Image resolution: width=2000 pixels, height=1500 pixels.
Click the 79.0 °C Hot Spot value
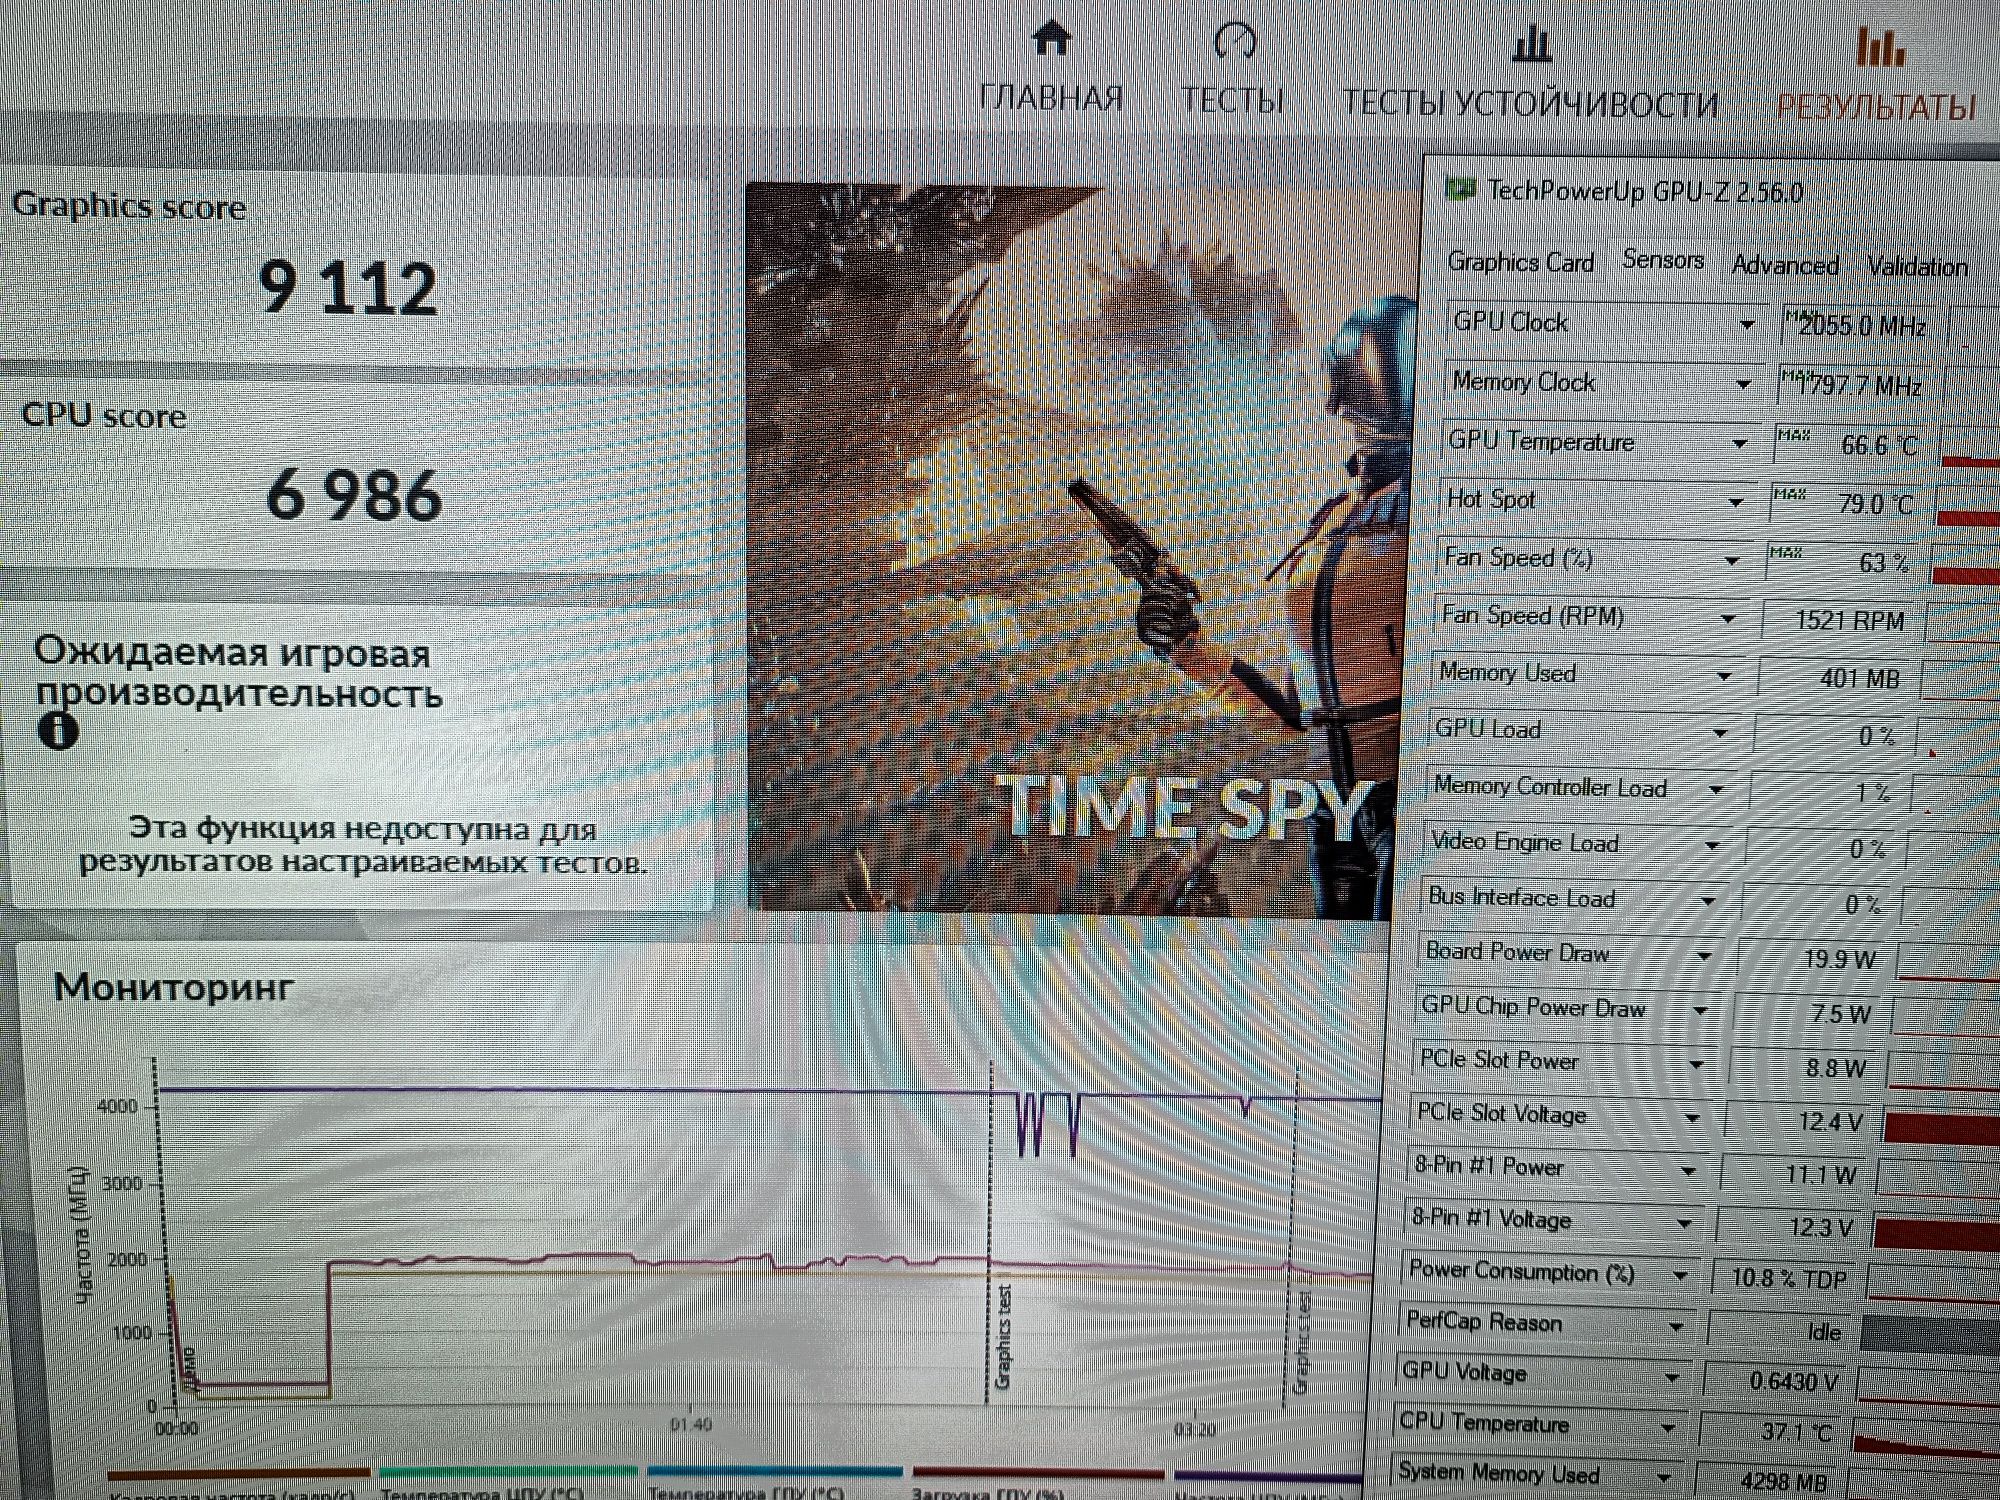[1875, 504]
